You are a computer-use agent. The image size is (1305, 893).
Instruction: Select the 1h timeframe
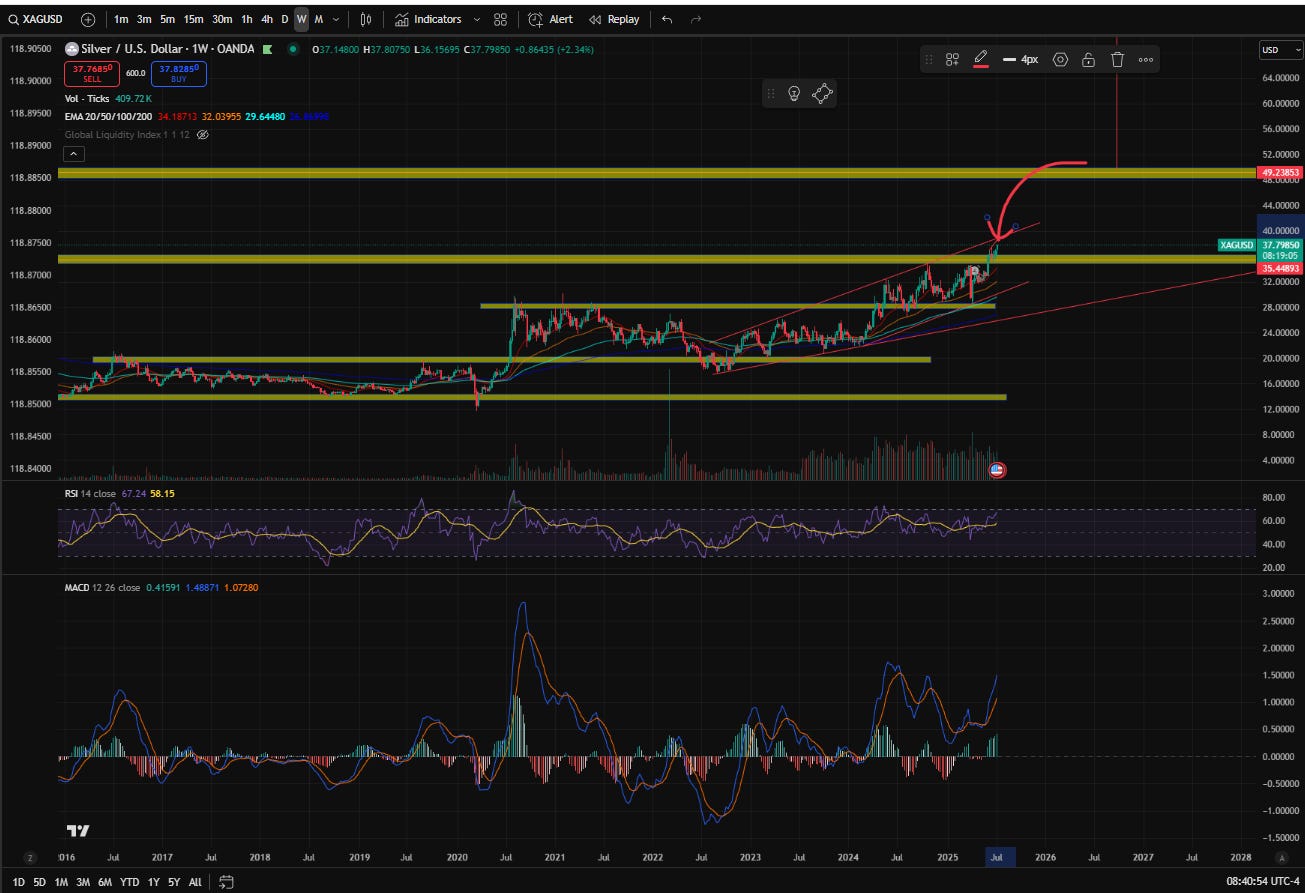point(247,19)
